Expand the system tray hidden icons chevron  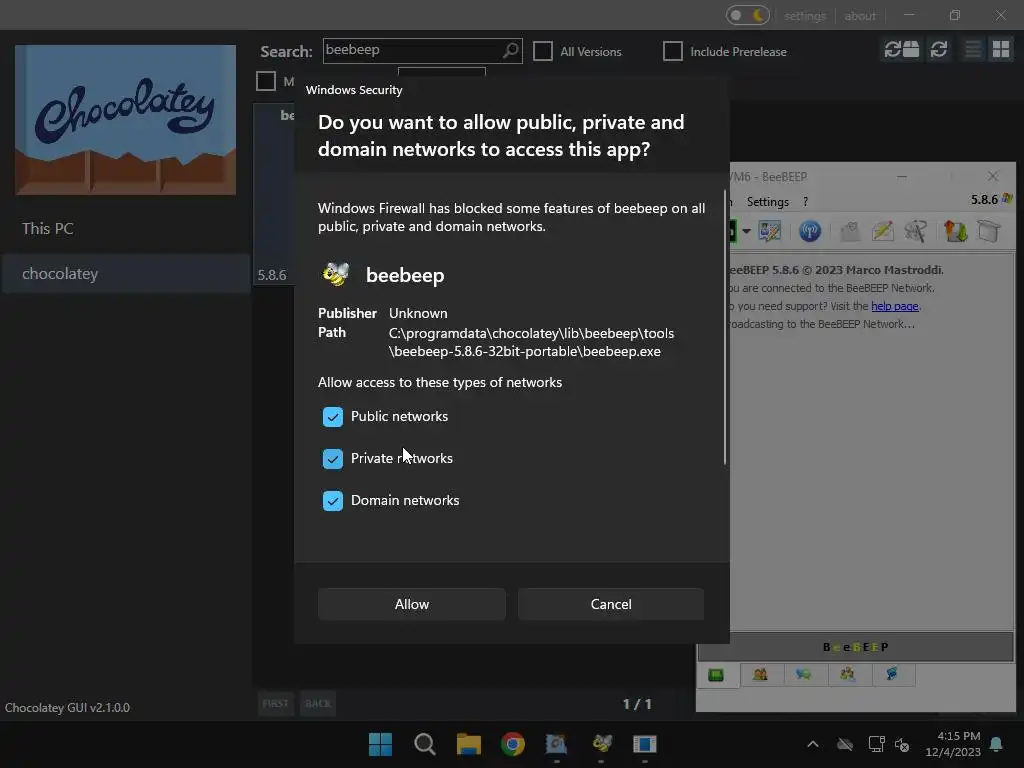tap(813, 744)
